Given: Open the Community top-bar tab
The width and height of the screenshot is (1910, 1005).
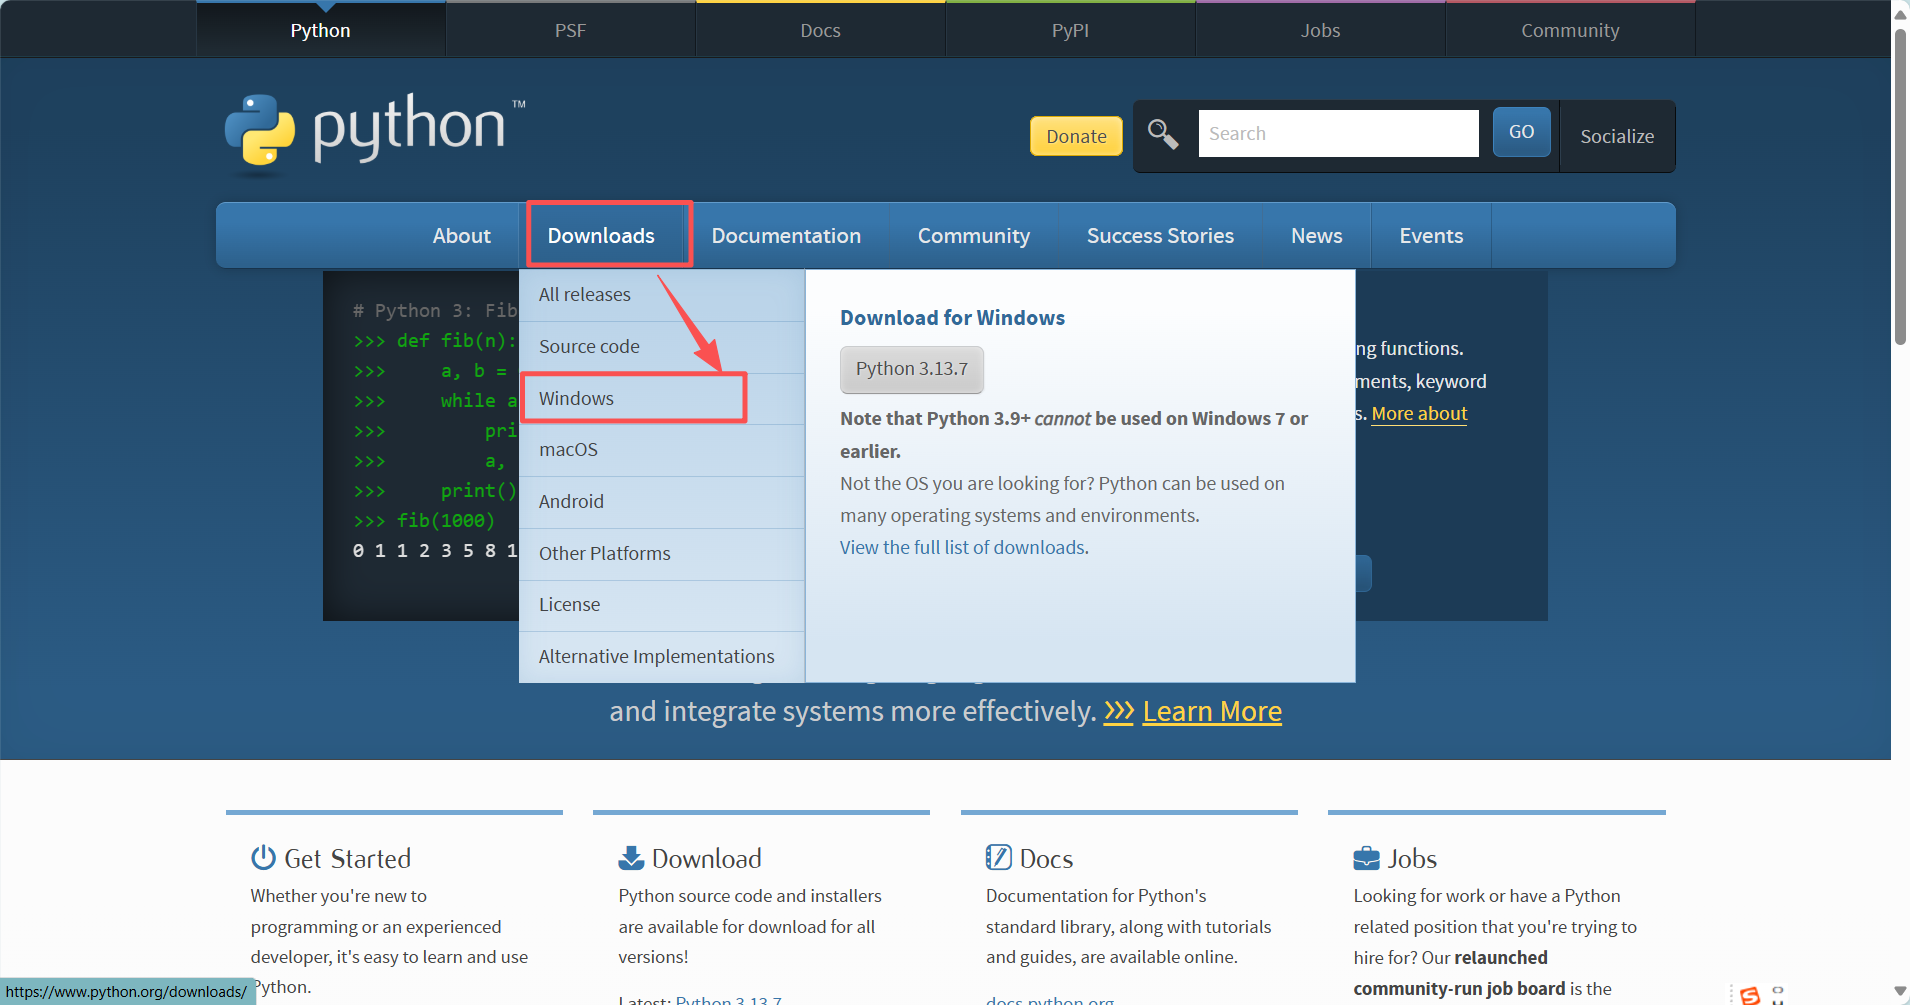Looking at the screenshot, I should pos(1570,30).
